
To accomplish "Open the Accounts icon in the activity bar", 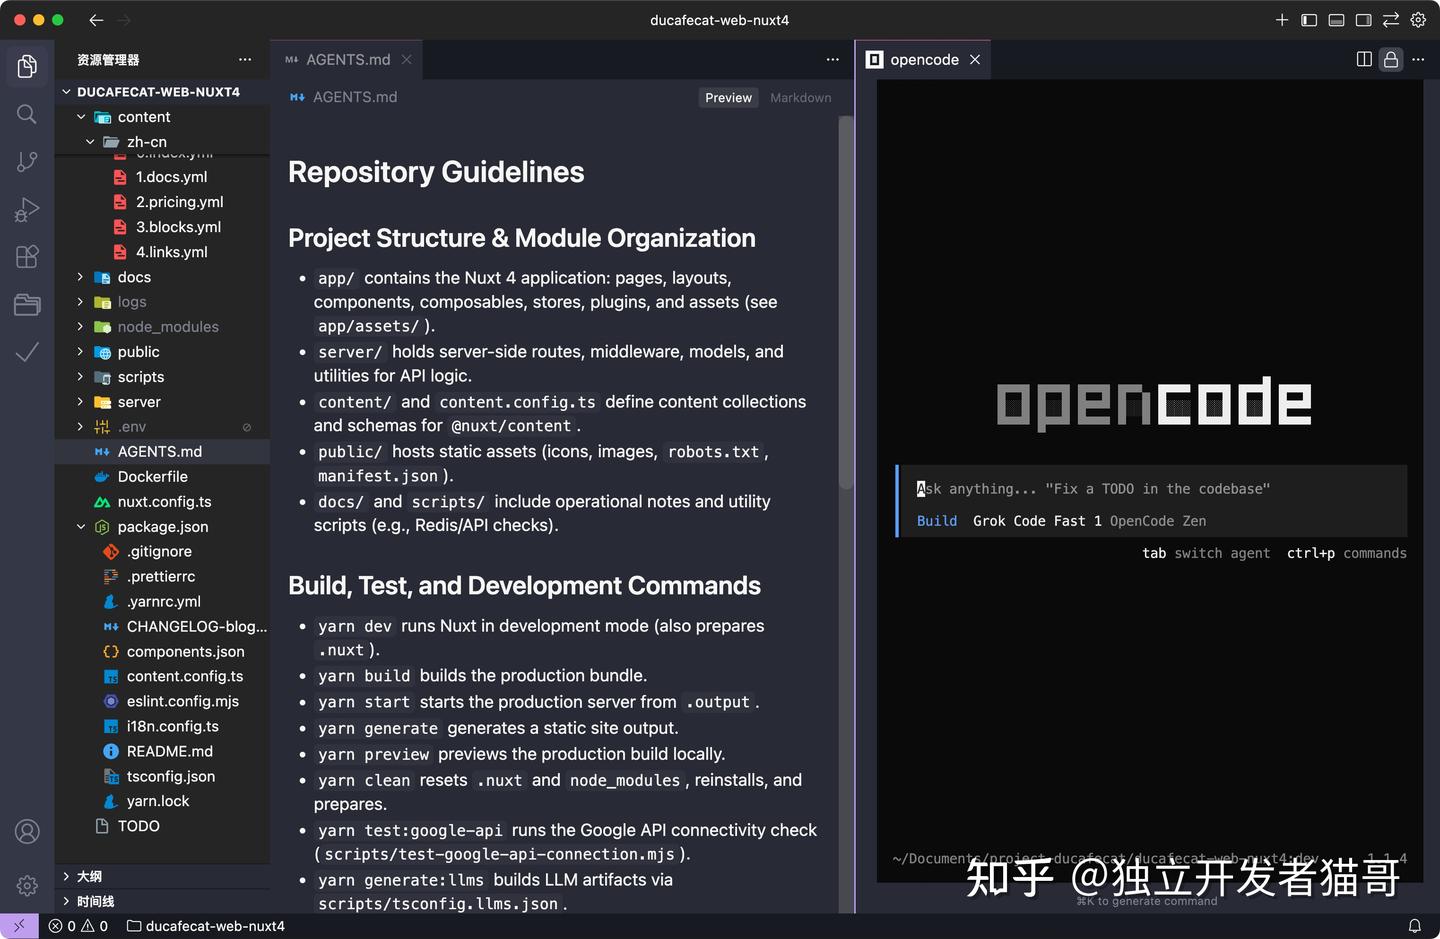I will 26,831.
